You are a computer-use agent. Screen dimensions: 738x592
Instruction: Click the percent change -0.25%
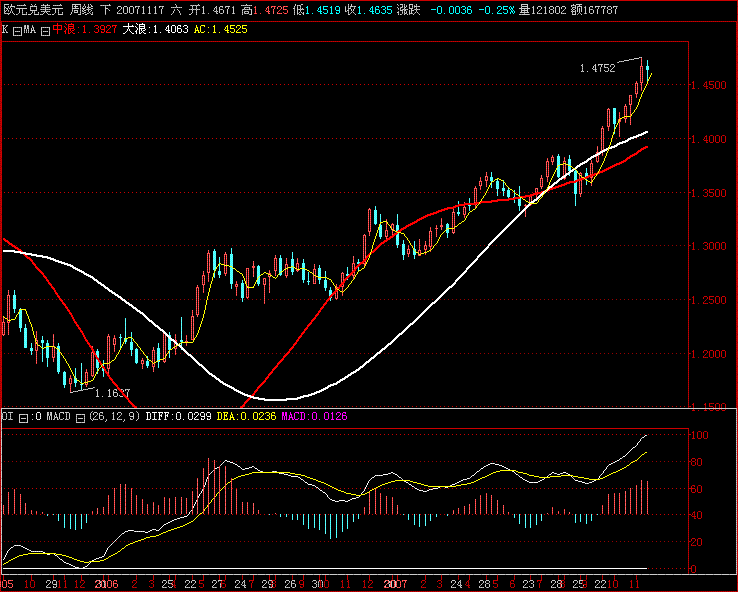[497, 10]
